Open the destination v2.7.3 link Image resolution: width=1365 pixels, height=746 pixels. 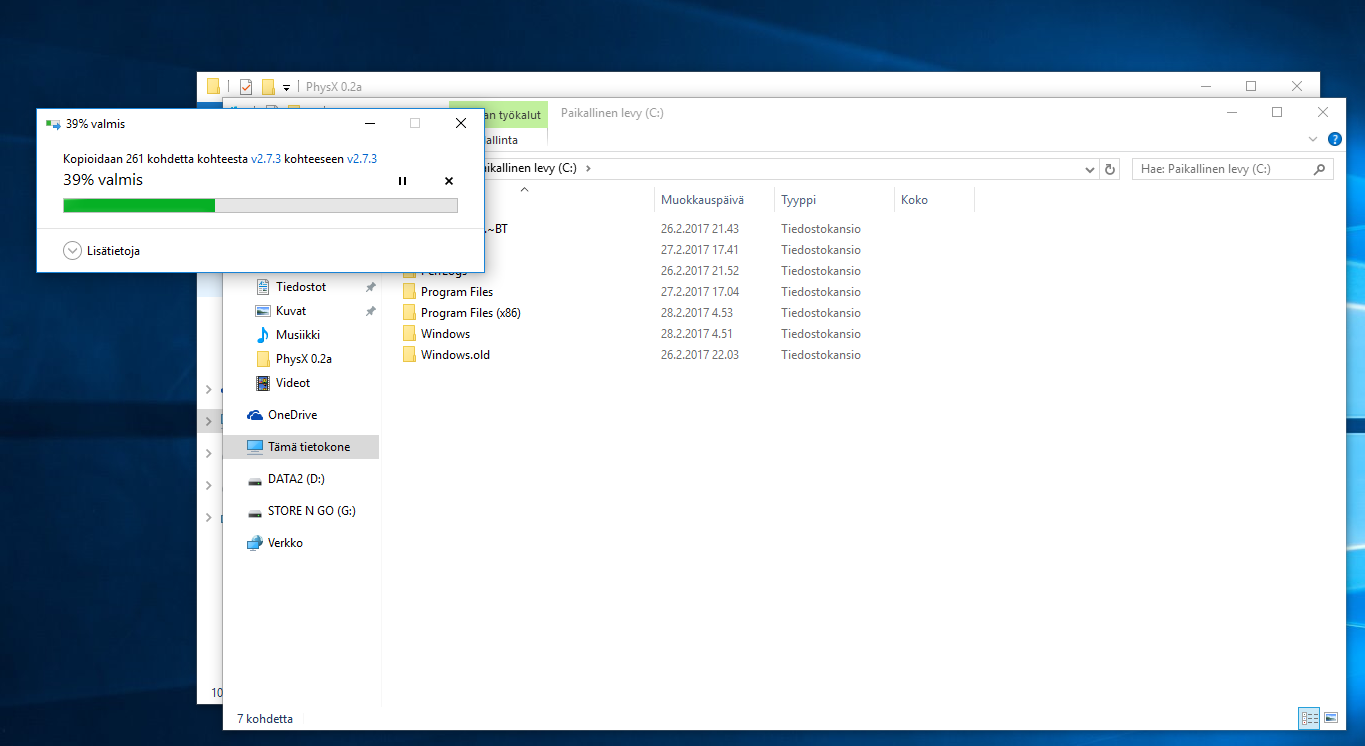coord(362,158)
